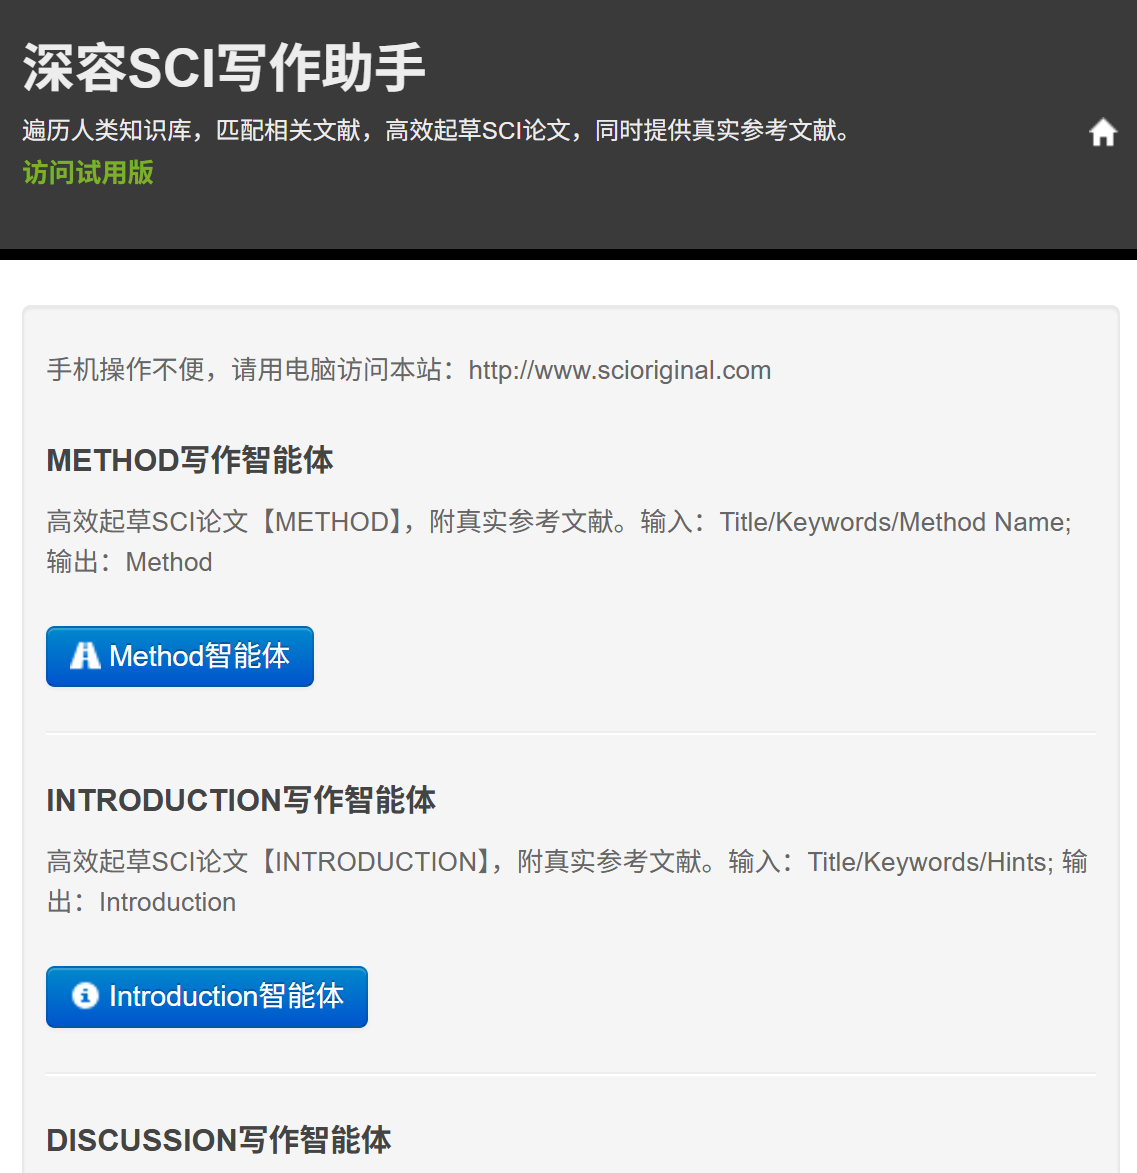Click the road icon on Method button
Screen dimensions: 1137x1173
(x=85, y=655)
